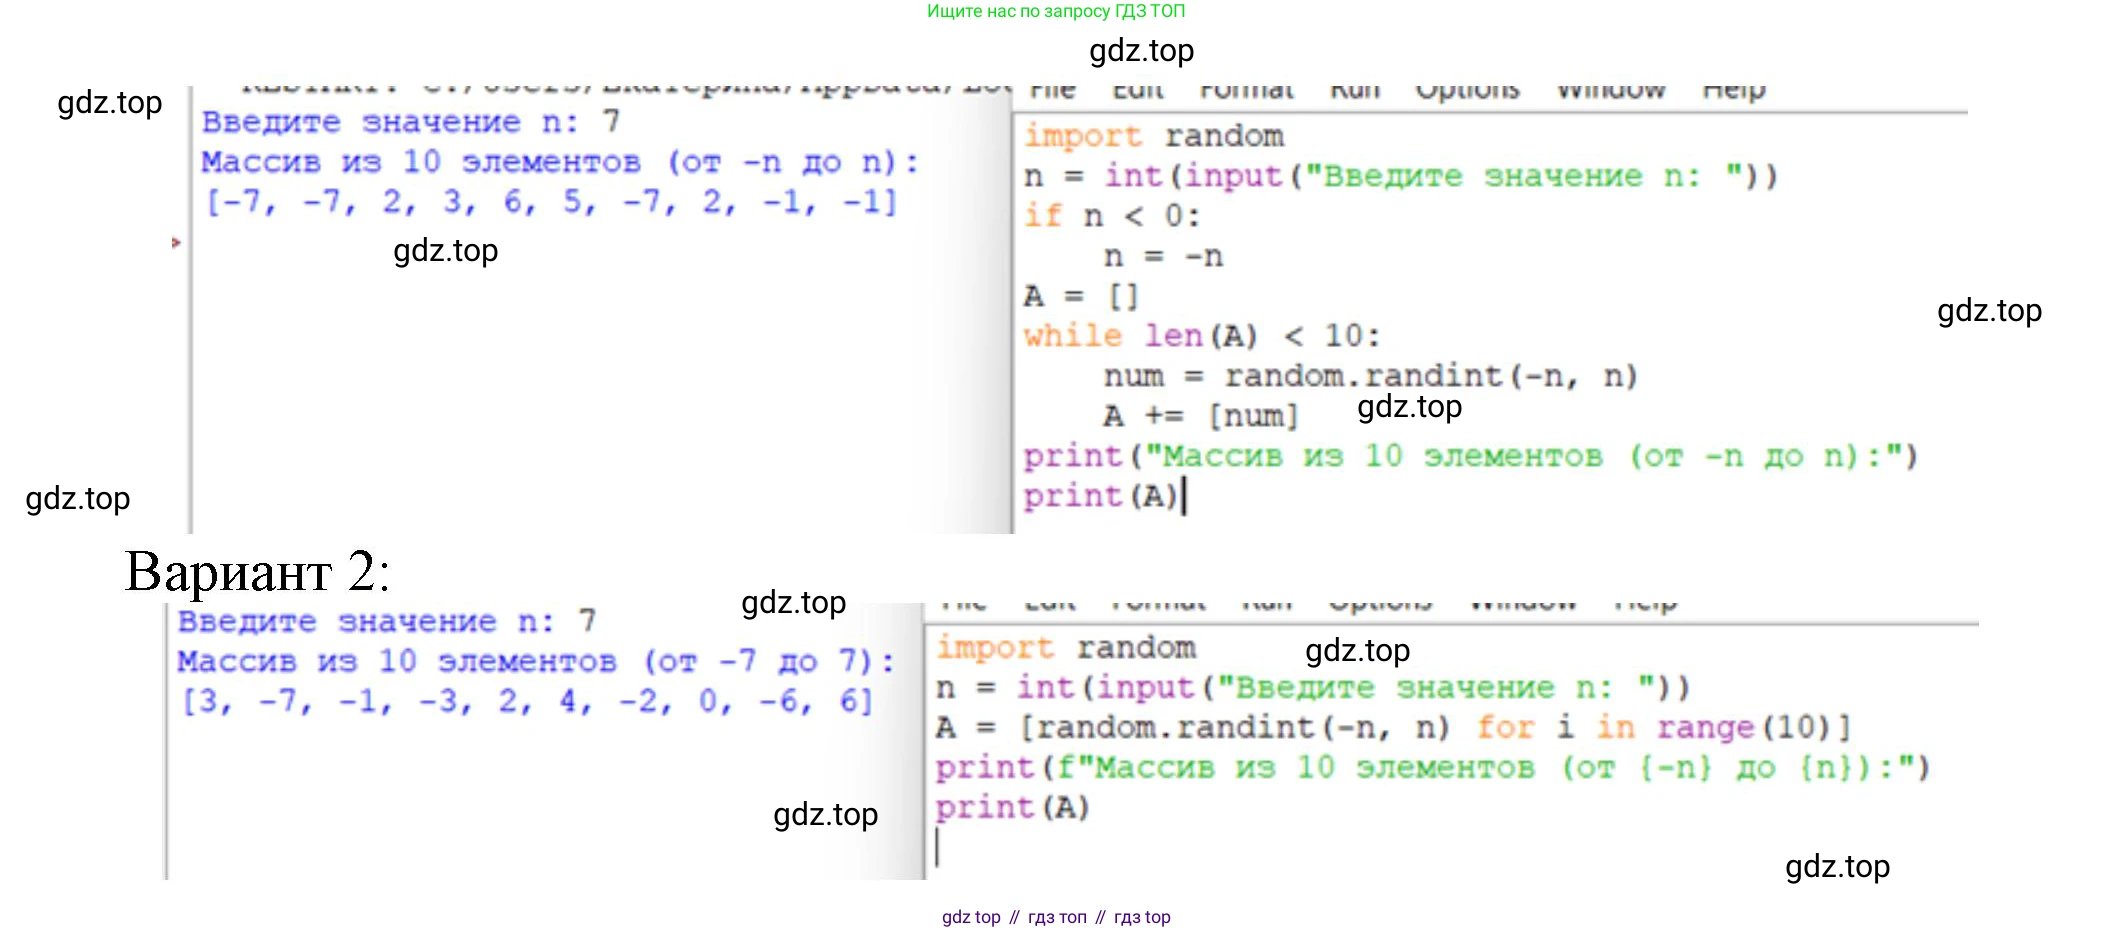Click 'Введите значение n: 7' in upper shell

click(411, 122)
